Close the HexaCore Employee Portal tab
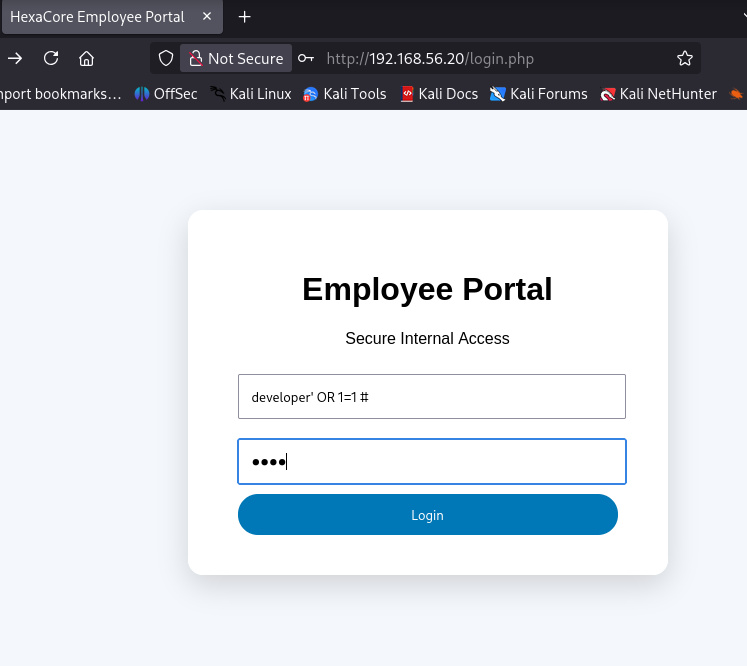This screenshot has height=666, width=747. click(207, 17)
